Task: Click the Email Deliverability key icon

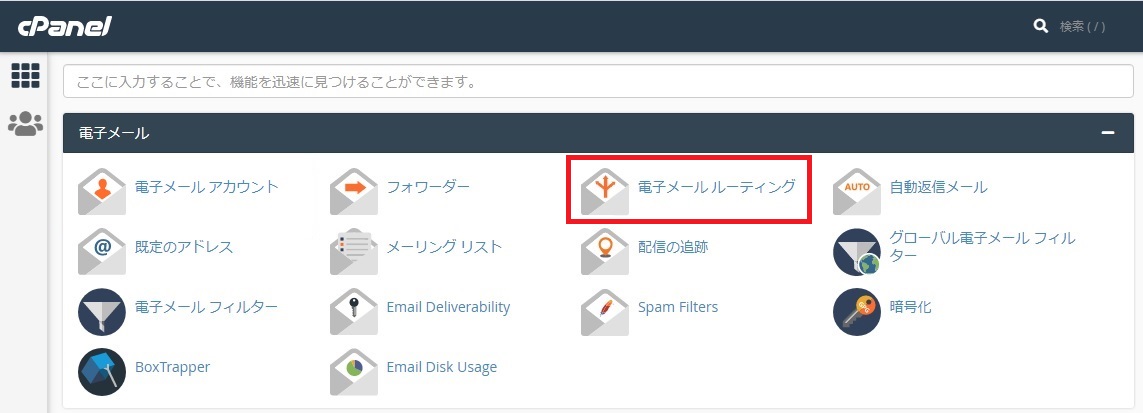Action: [x=354, y=312]
